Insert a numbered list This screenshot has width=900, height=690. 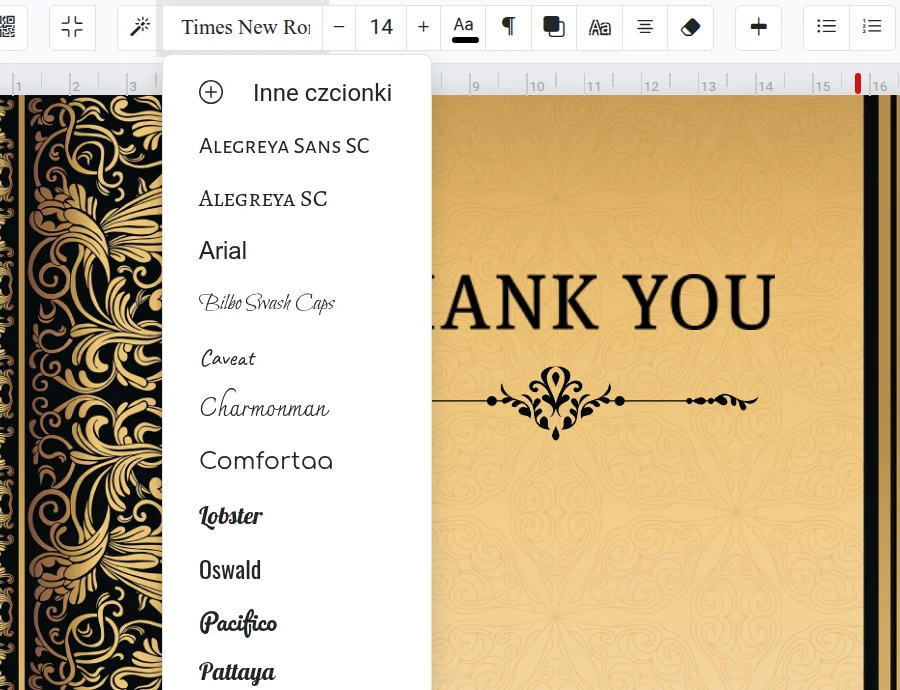coord(872,27)
